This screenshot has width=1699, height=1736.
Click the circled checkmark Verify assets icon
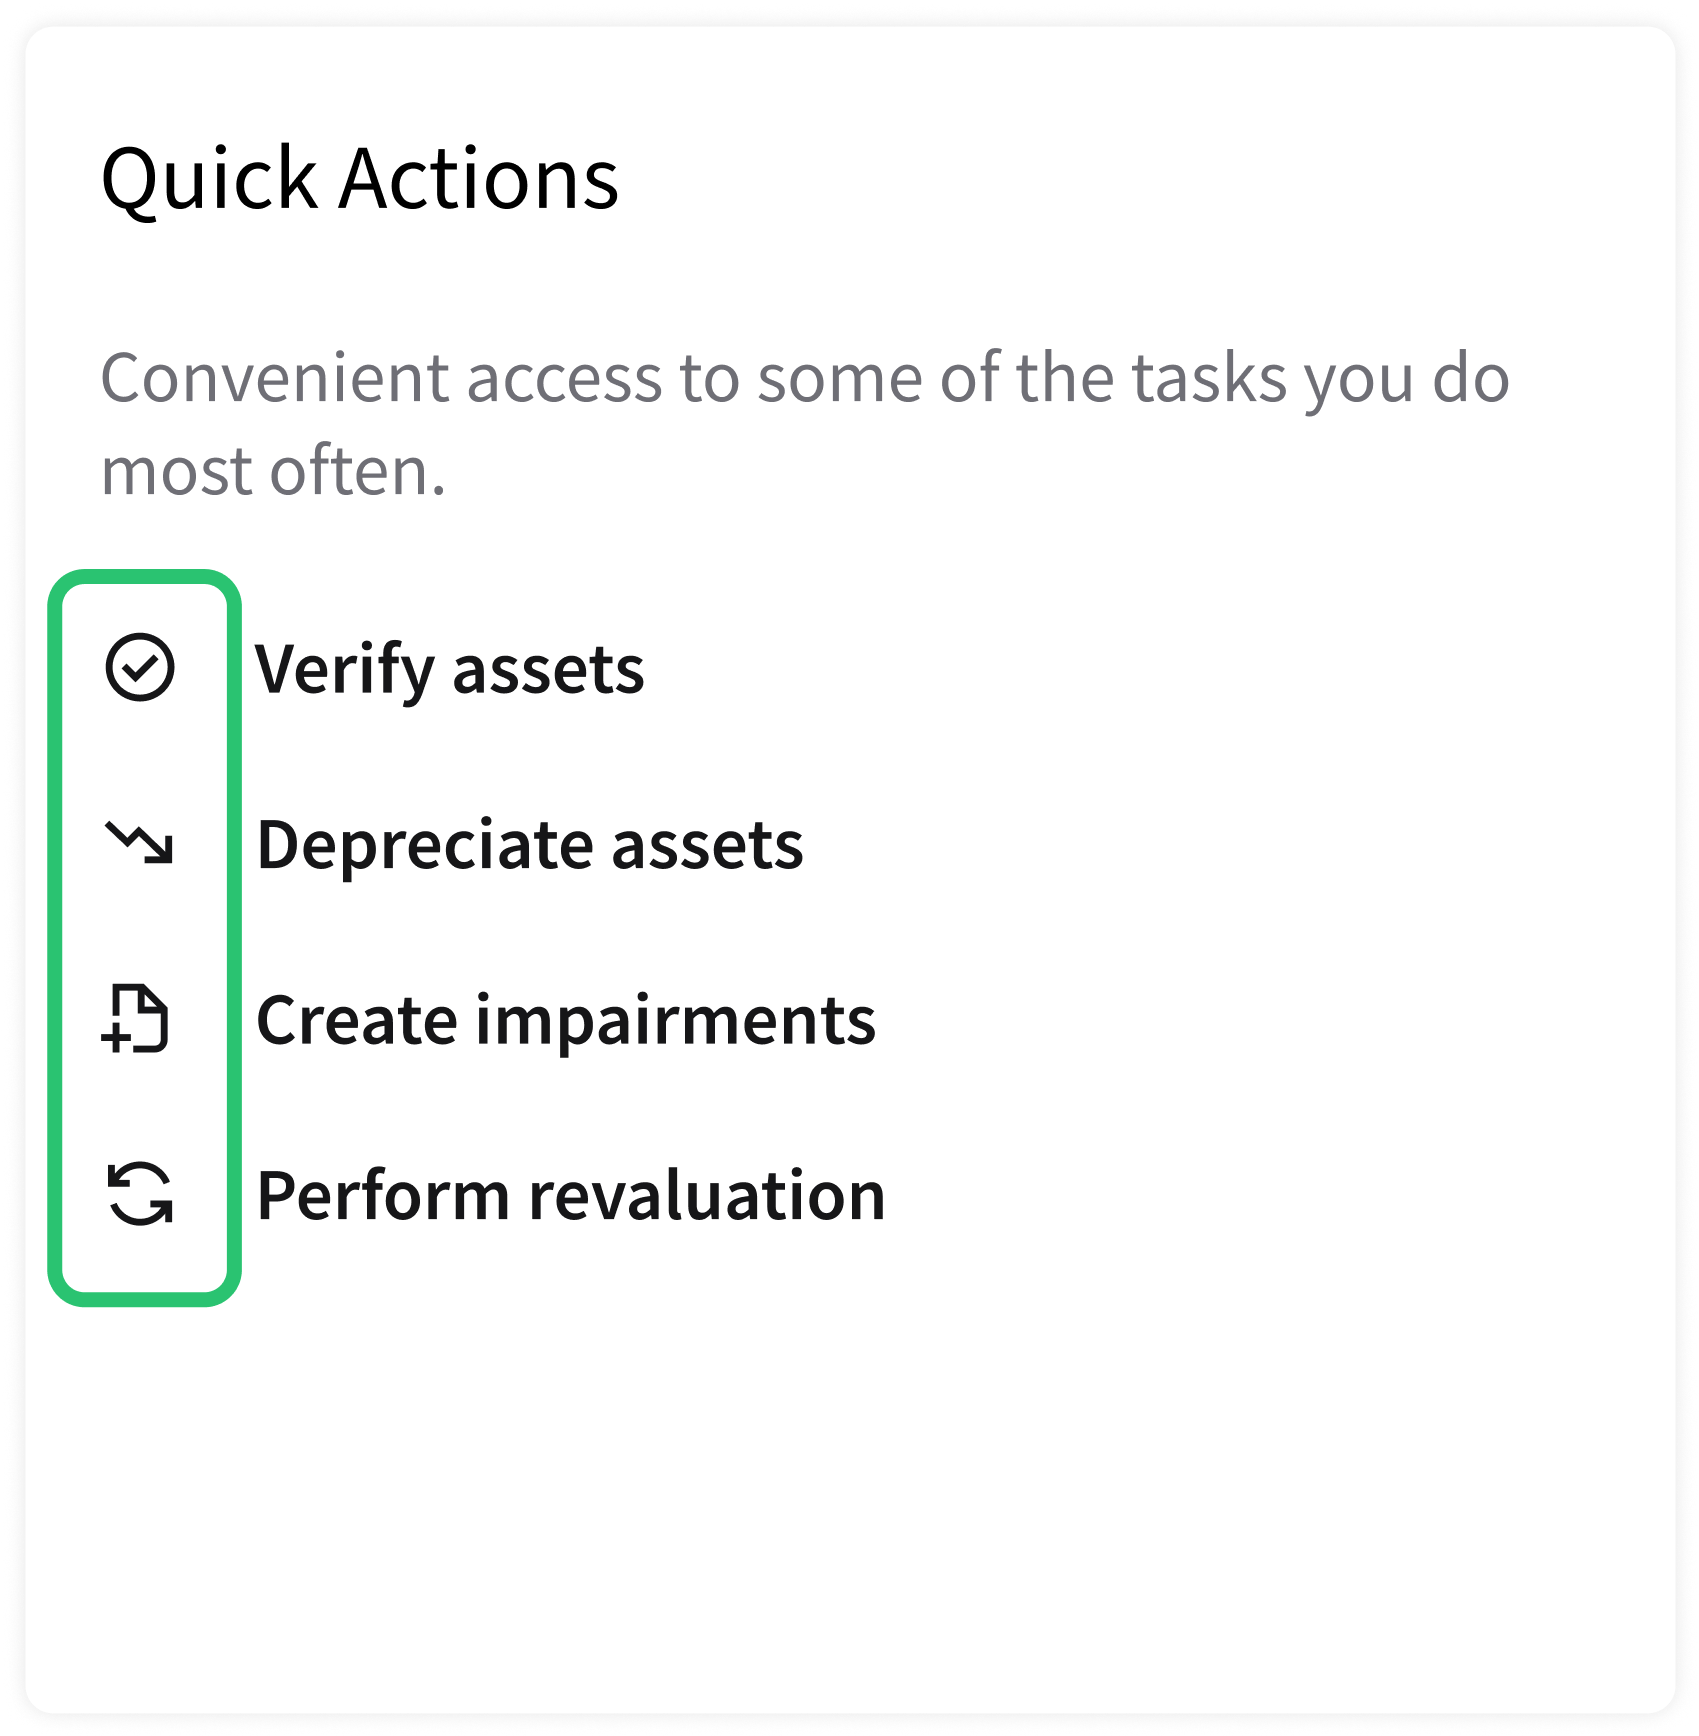click(x=139, y=667)
